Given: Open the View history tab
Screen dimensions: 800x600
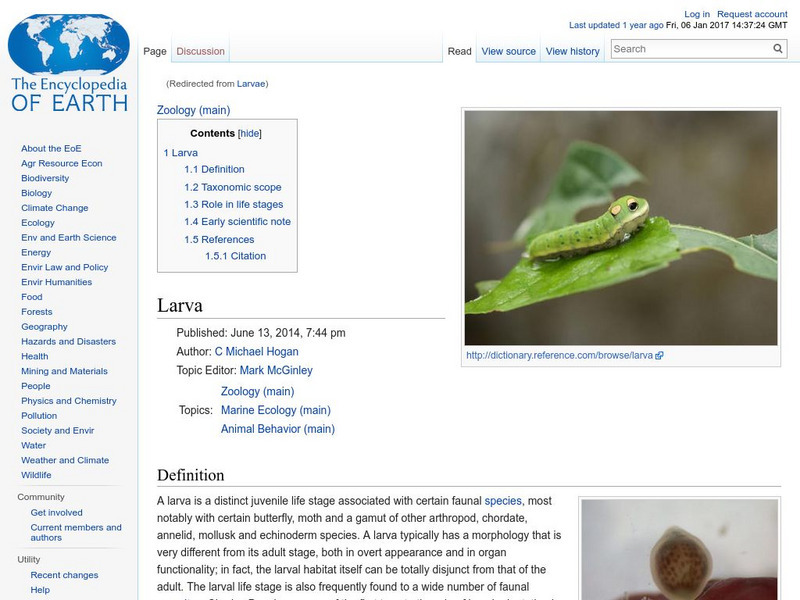Looking at the screenshot, I should point(572,52).
